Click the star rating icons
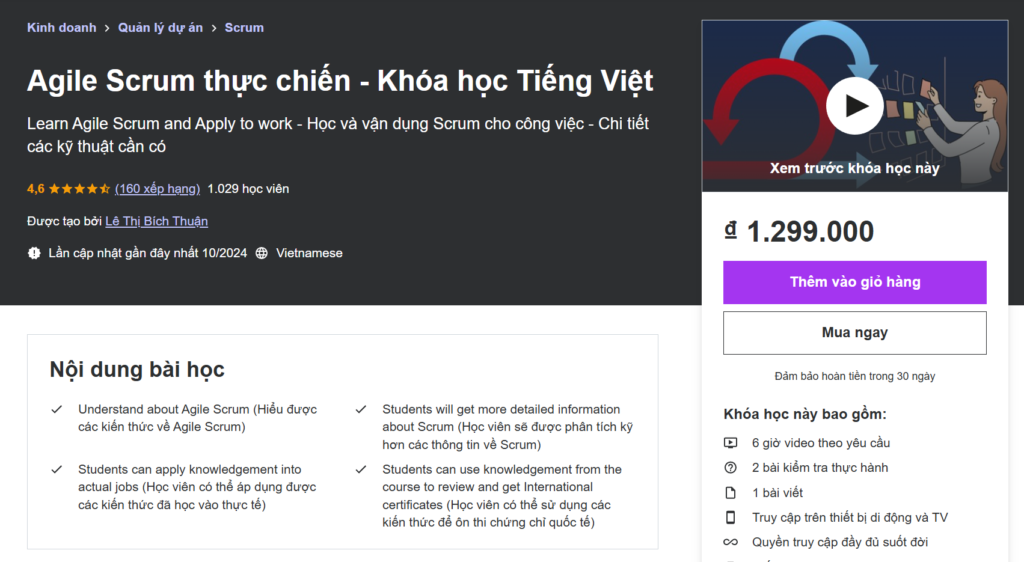The width and height of the screenshot is (1024, 562). point(79,189)
